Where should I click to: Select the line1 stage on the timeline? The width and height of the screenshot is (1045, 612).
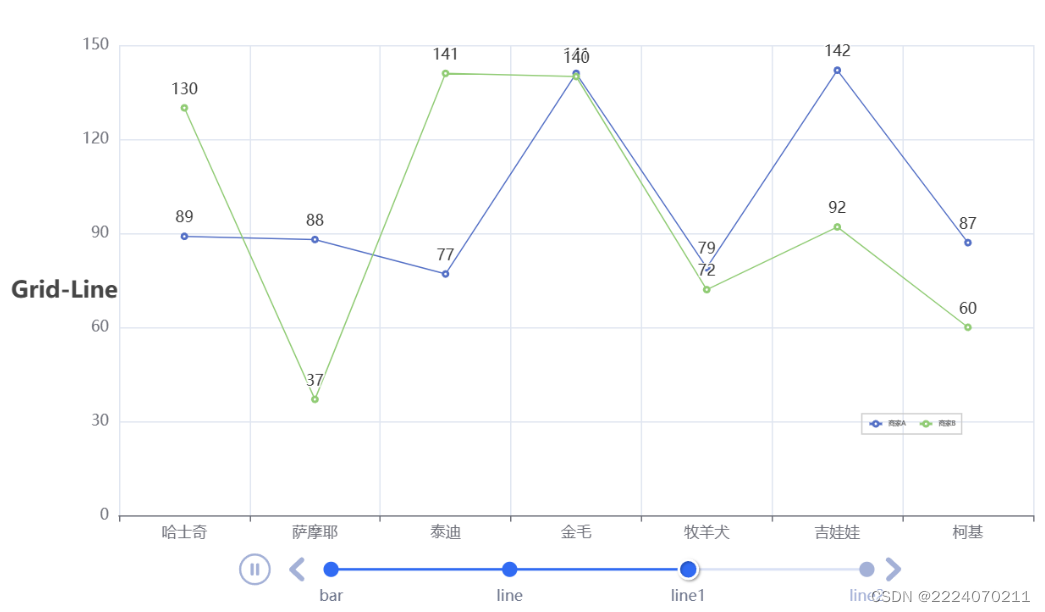(x=688, y=569)
